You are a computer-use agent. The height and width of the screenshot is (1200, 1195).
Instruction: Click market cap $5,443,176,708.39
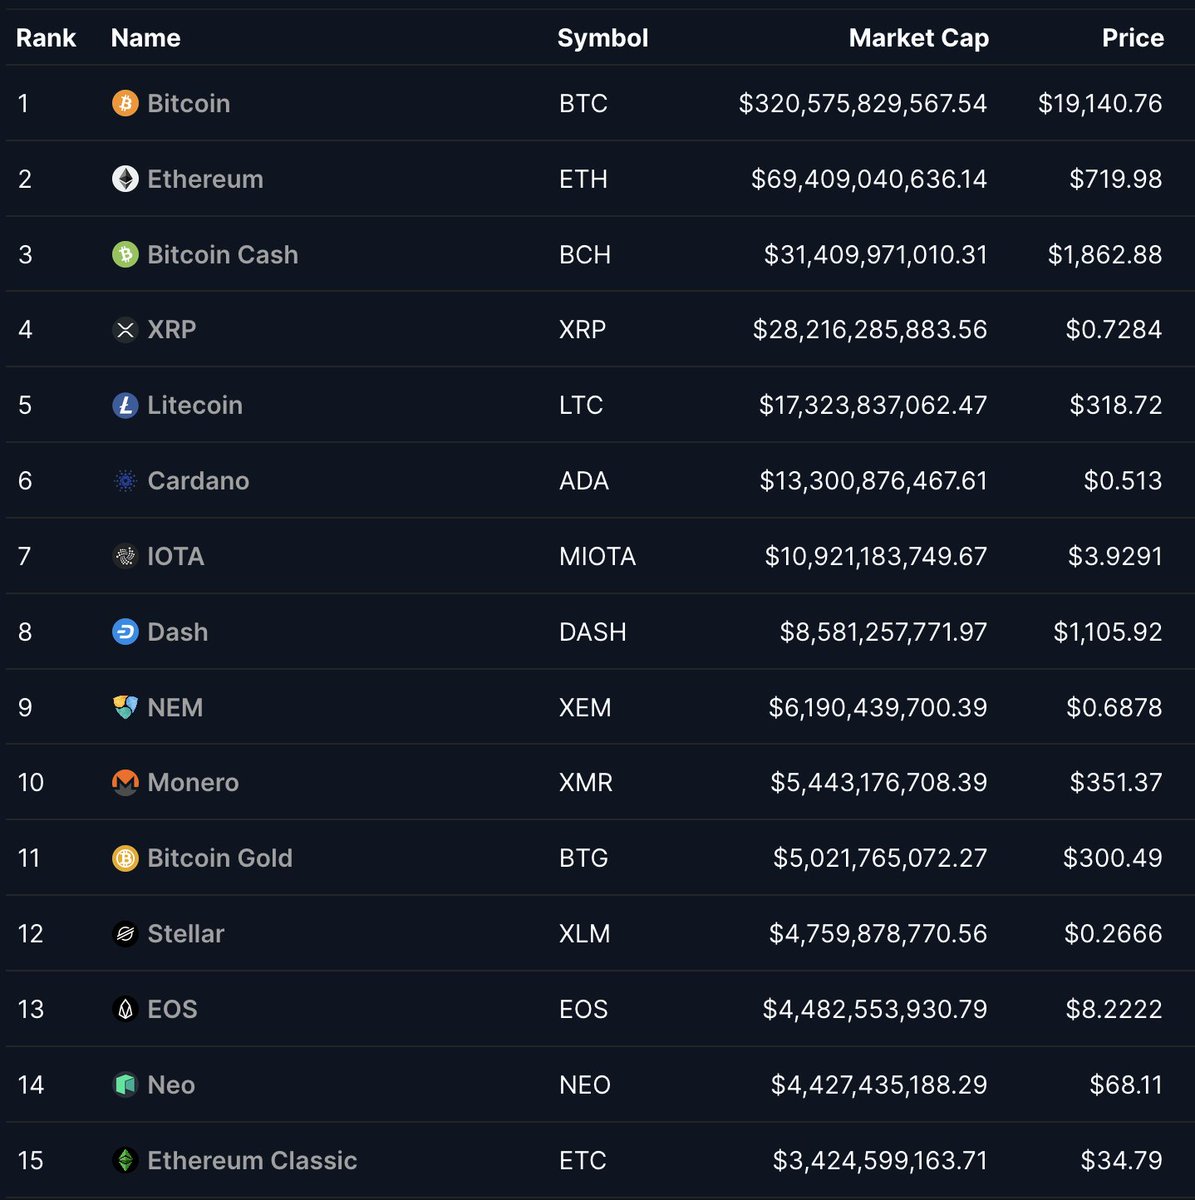point(879,782)
